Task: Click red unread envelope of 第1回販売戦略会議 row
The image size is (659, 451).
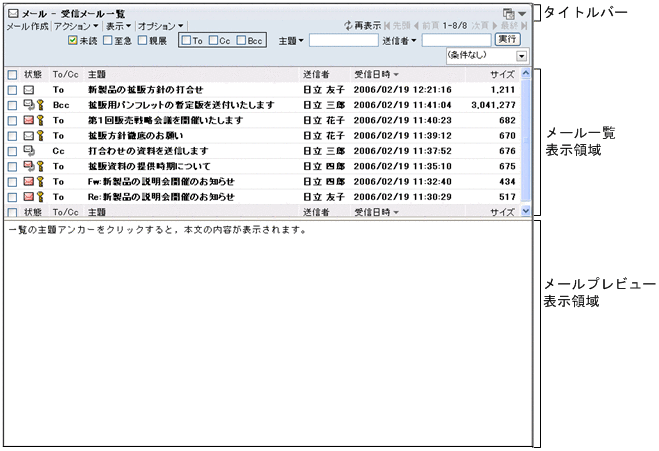Action: [x=29, y=120]
